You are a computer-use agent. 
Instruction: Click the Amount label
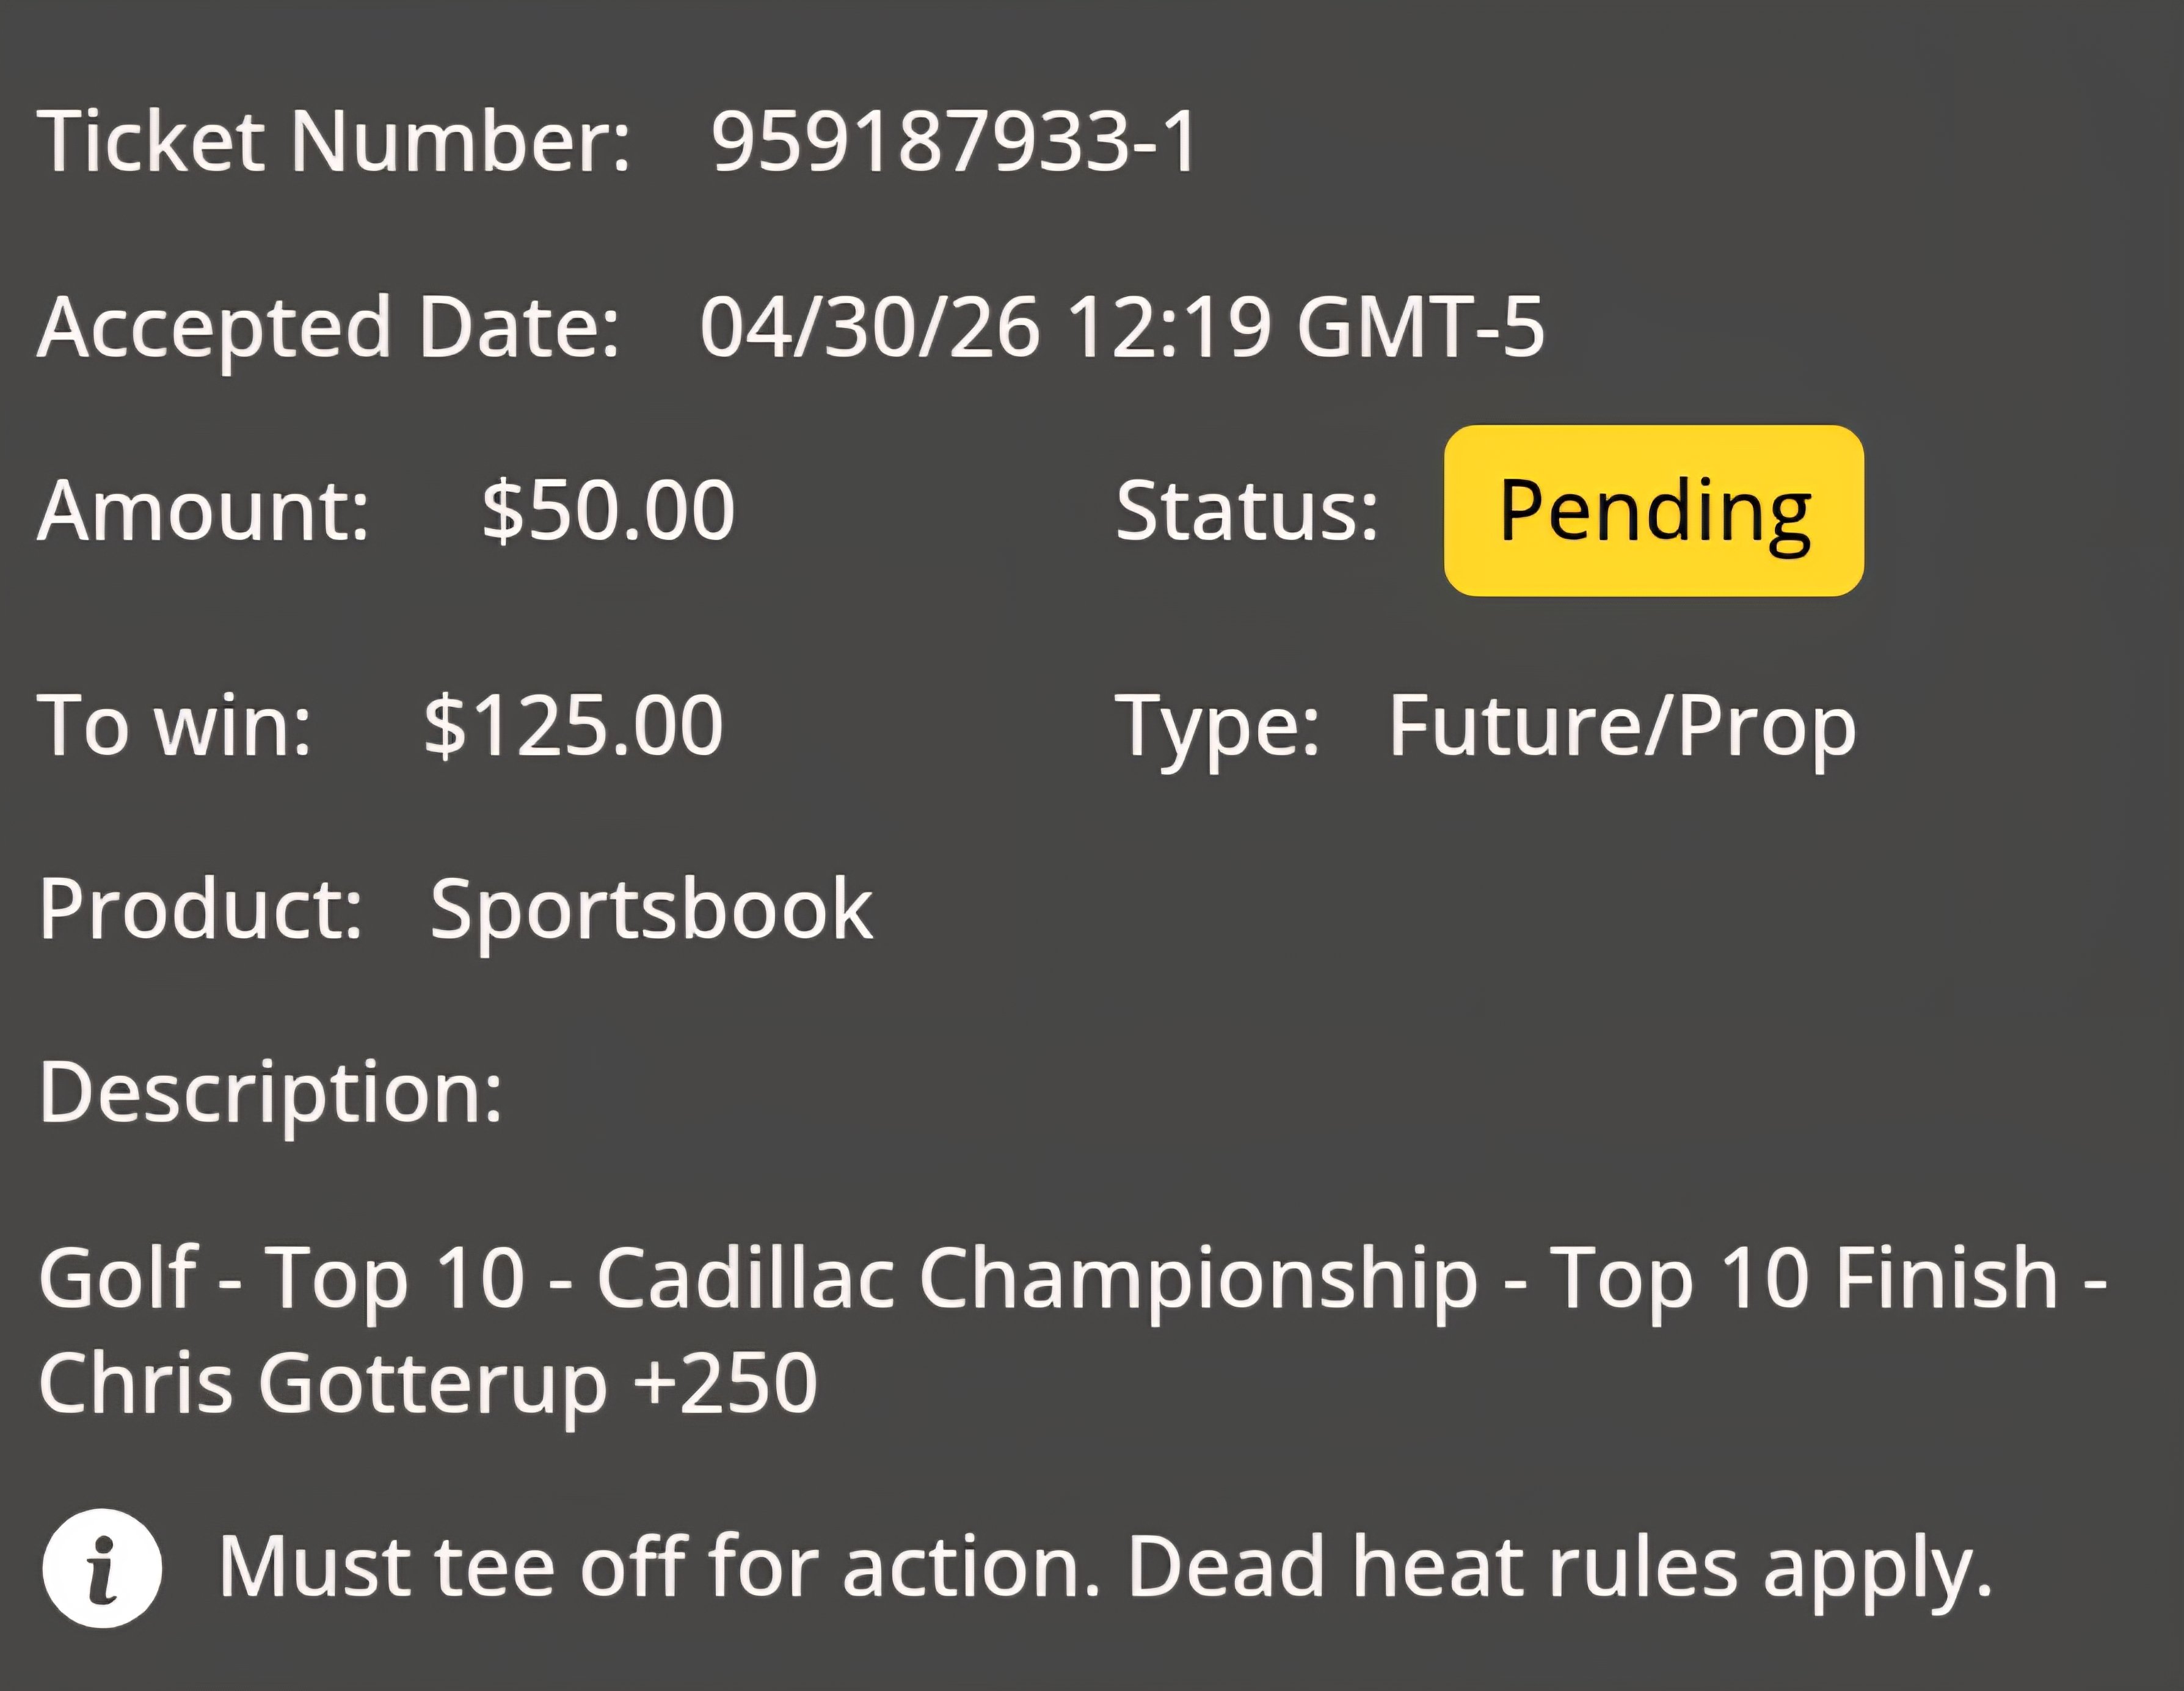click(x=204, y=511)
